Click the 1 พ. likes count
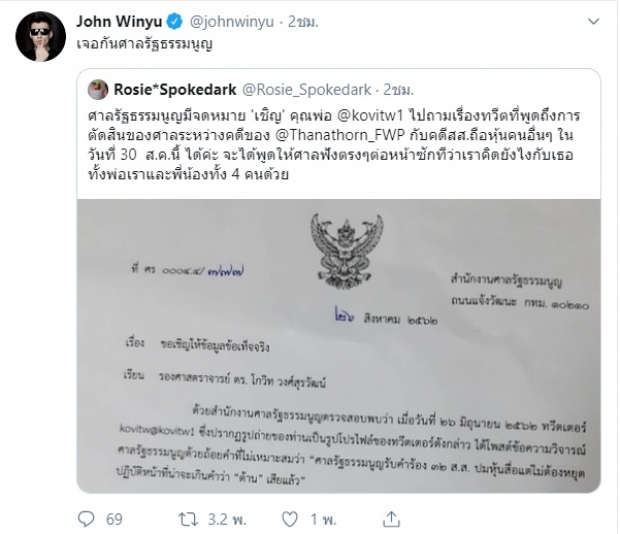The height and width of the screenshot is (534, 620). tap(323, 519)
